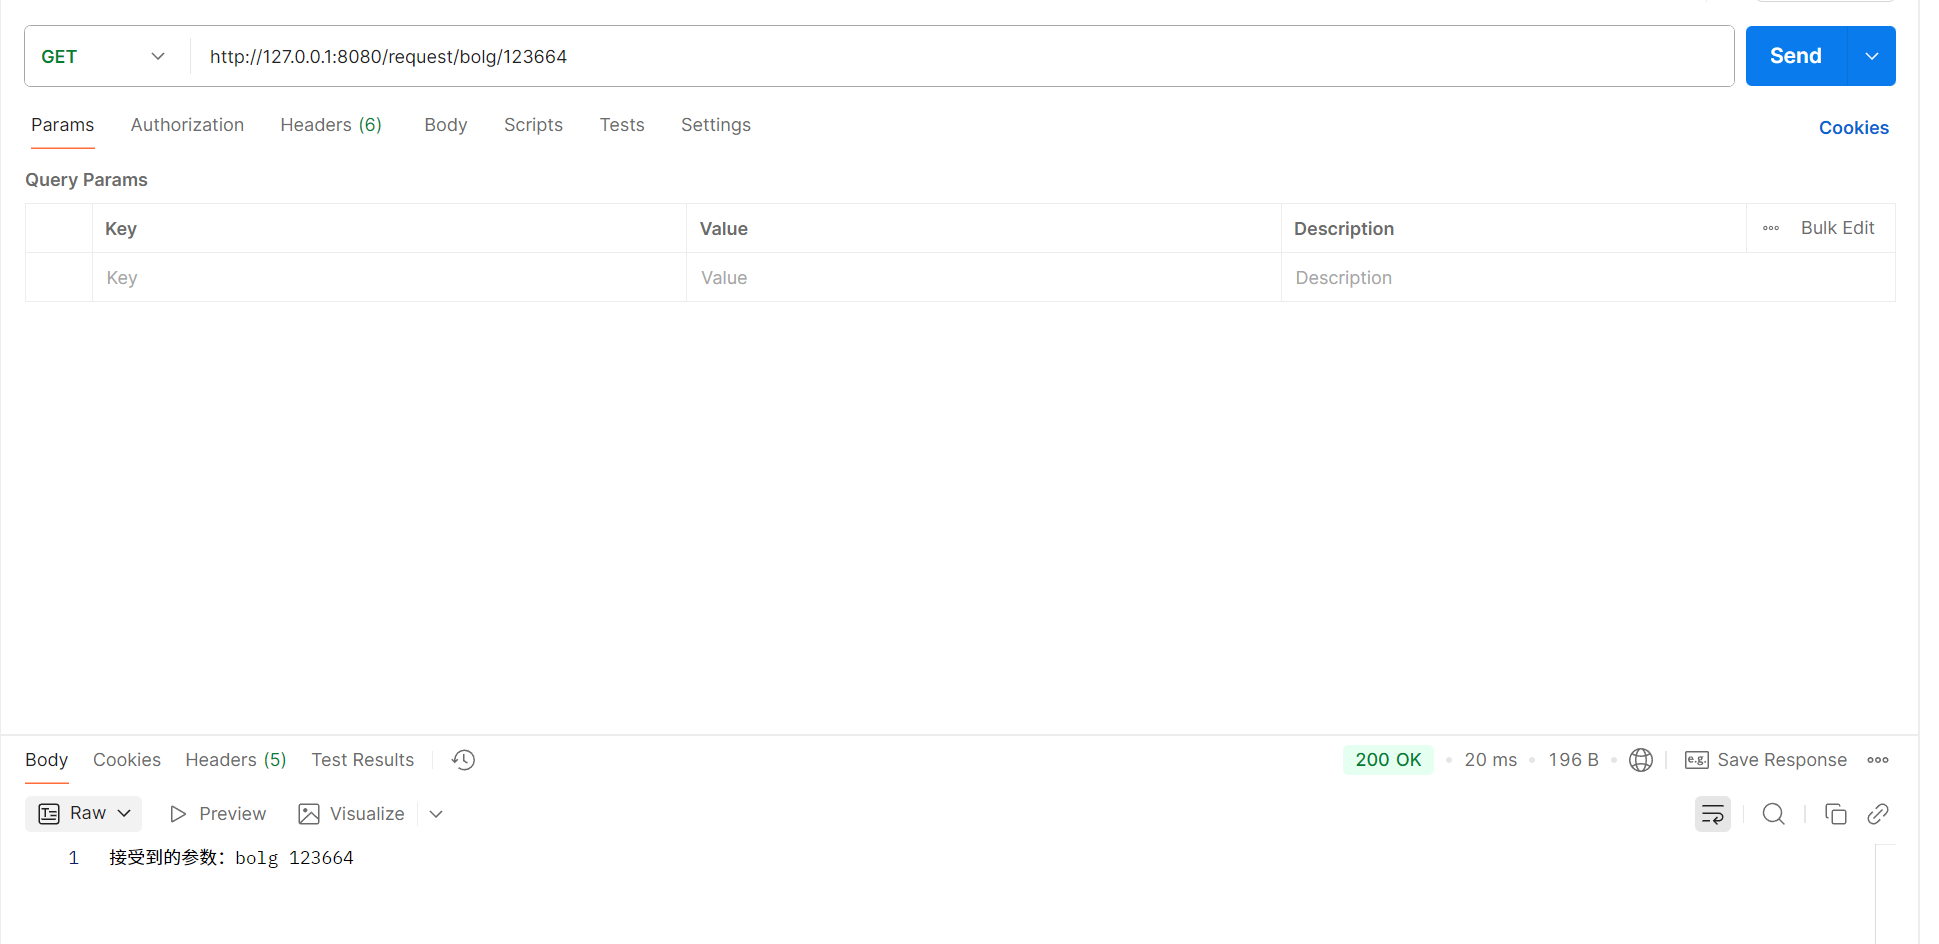Click the 20 ms response time
The image size is (1939, 944).
coord(1490,760)
